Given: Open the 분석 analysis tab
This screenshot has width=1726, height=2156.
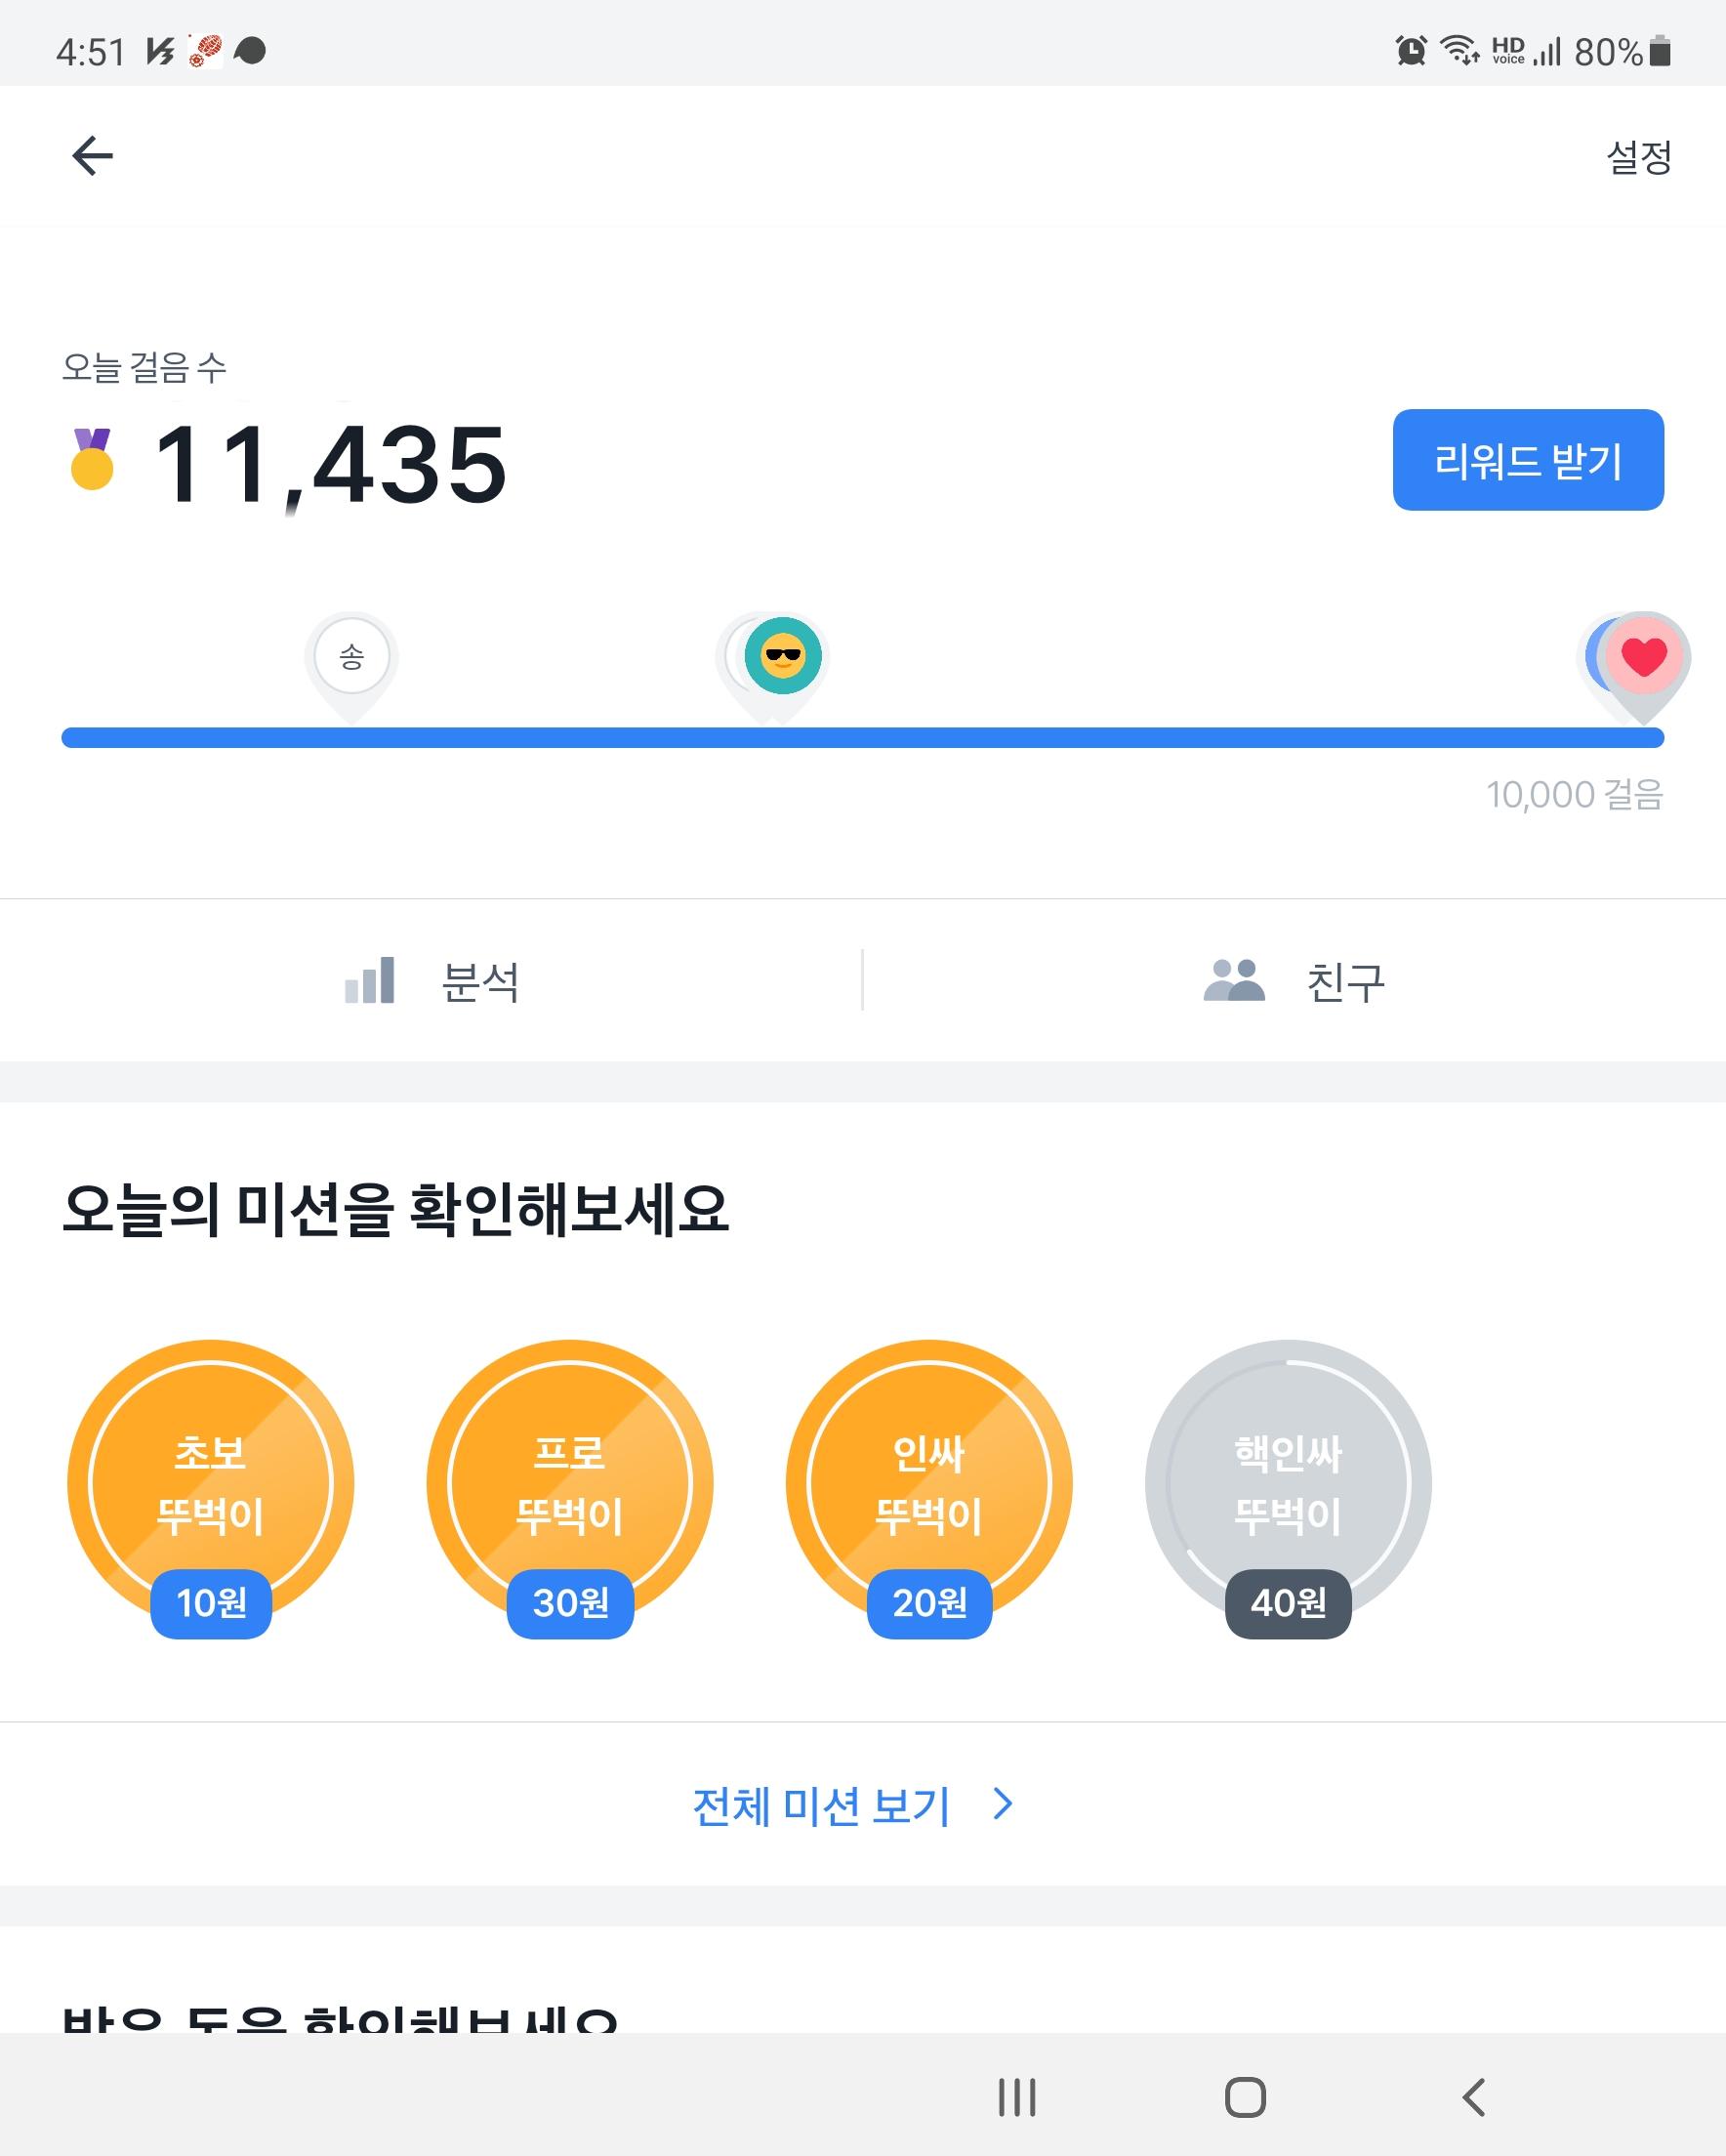Looking at the screenshot, I should point(480,982).
